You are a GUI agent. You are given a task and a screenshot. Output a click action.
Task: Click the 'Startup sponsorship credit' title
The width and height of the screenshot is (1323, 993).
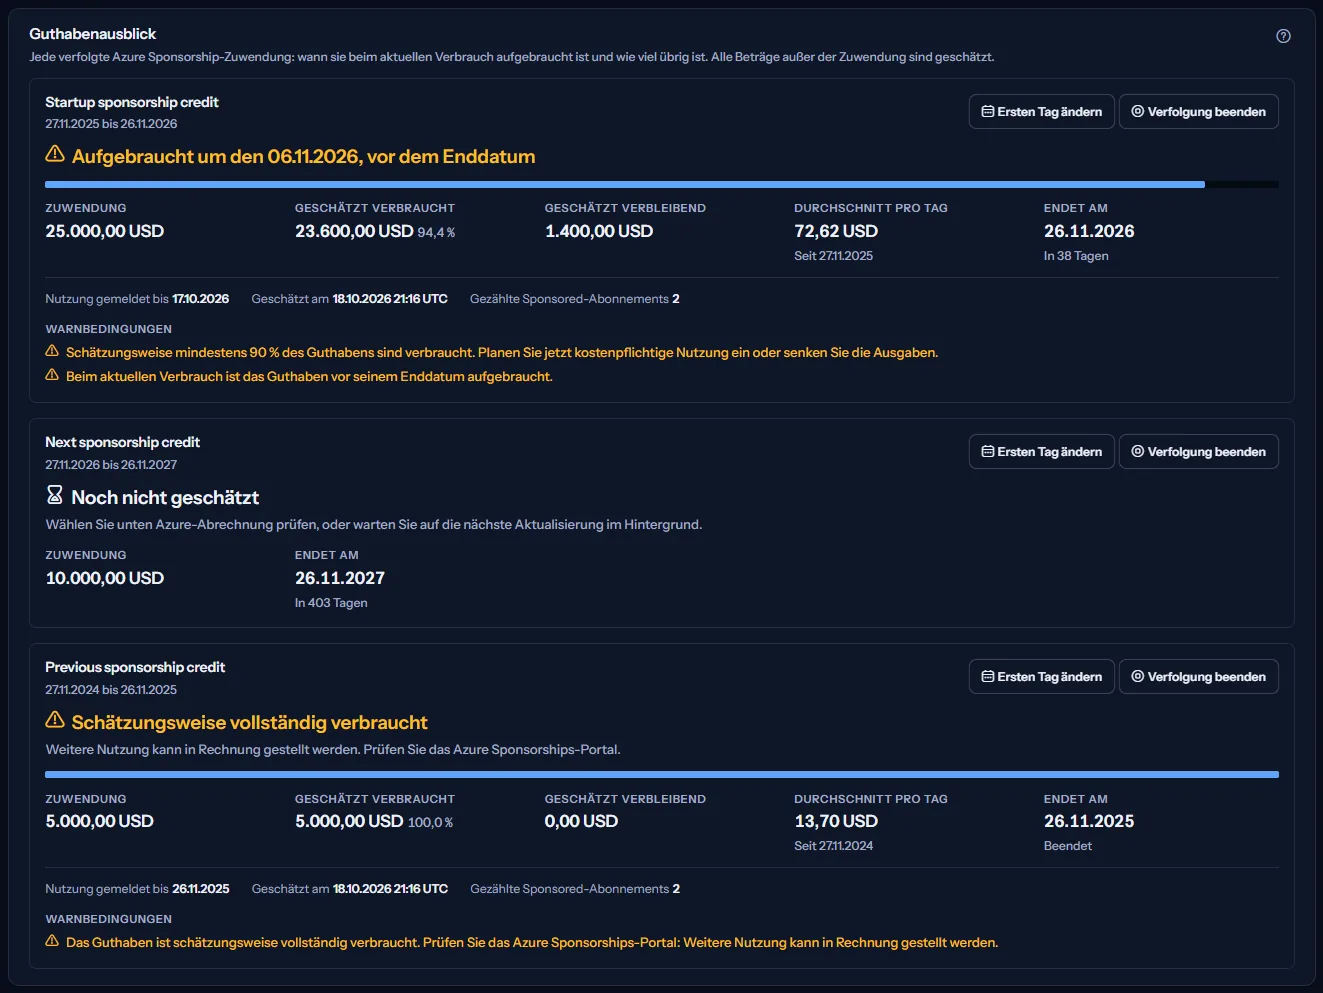pos(132,102)
